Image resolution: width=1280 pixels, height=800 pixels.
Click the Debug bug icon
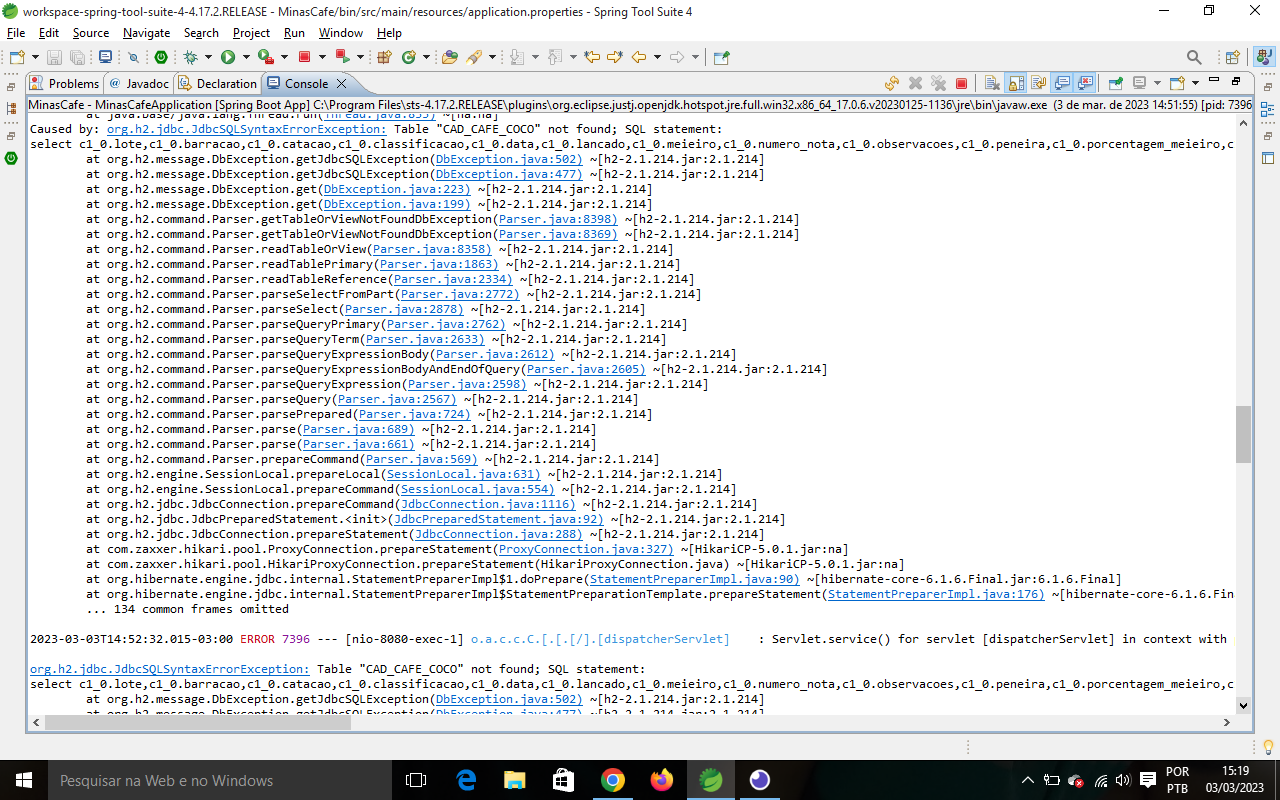click(x=189, y=57)
